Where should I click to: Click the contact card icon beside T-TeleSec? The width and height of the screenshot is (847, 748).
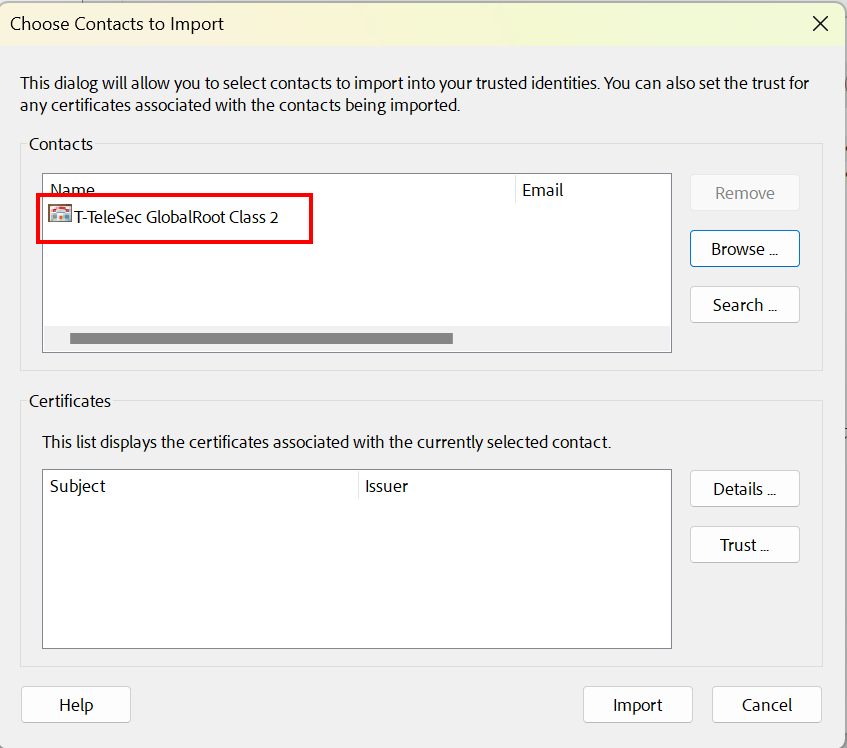pyautogui.click(x=60, y=213)
